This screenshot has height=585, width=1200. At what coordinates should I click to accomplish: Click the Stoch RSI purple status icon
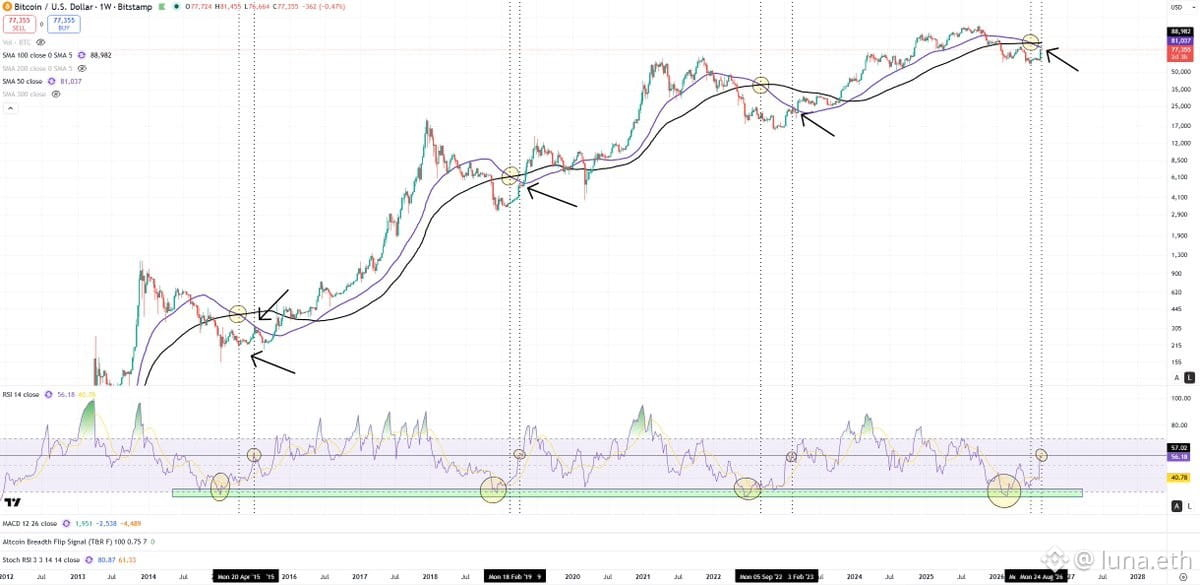(89, 560)
